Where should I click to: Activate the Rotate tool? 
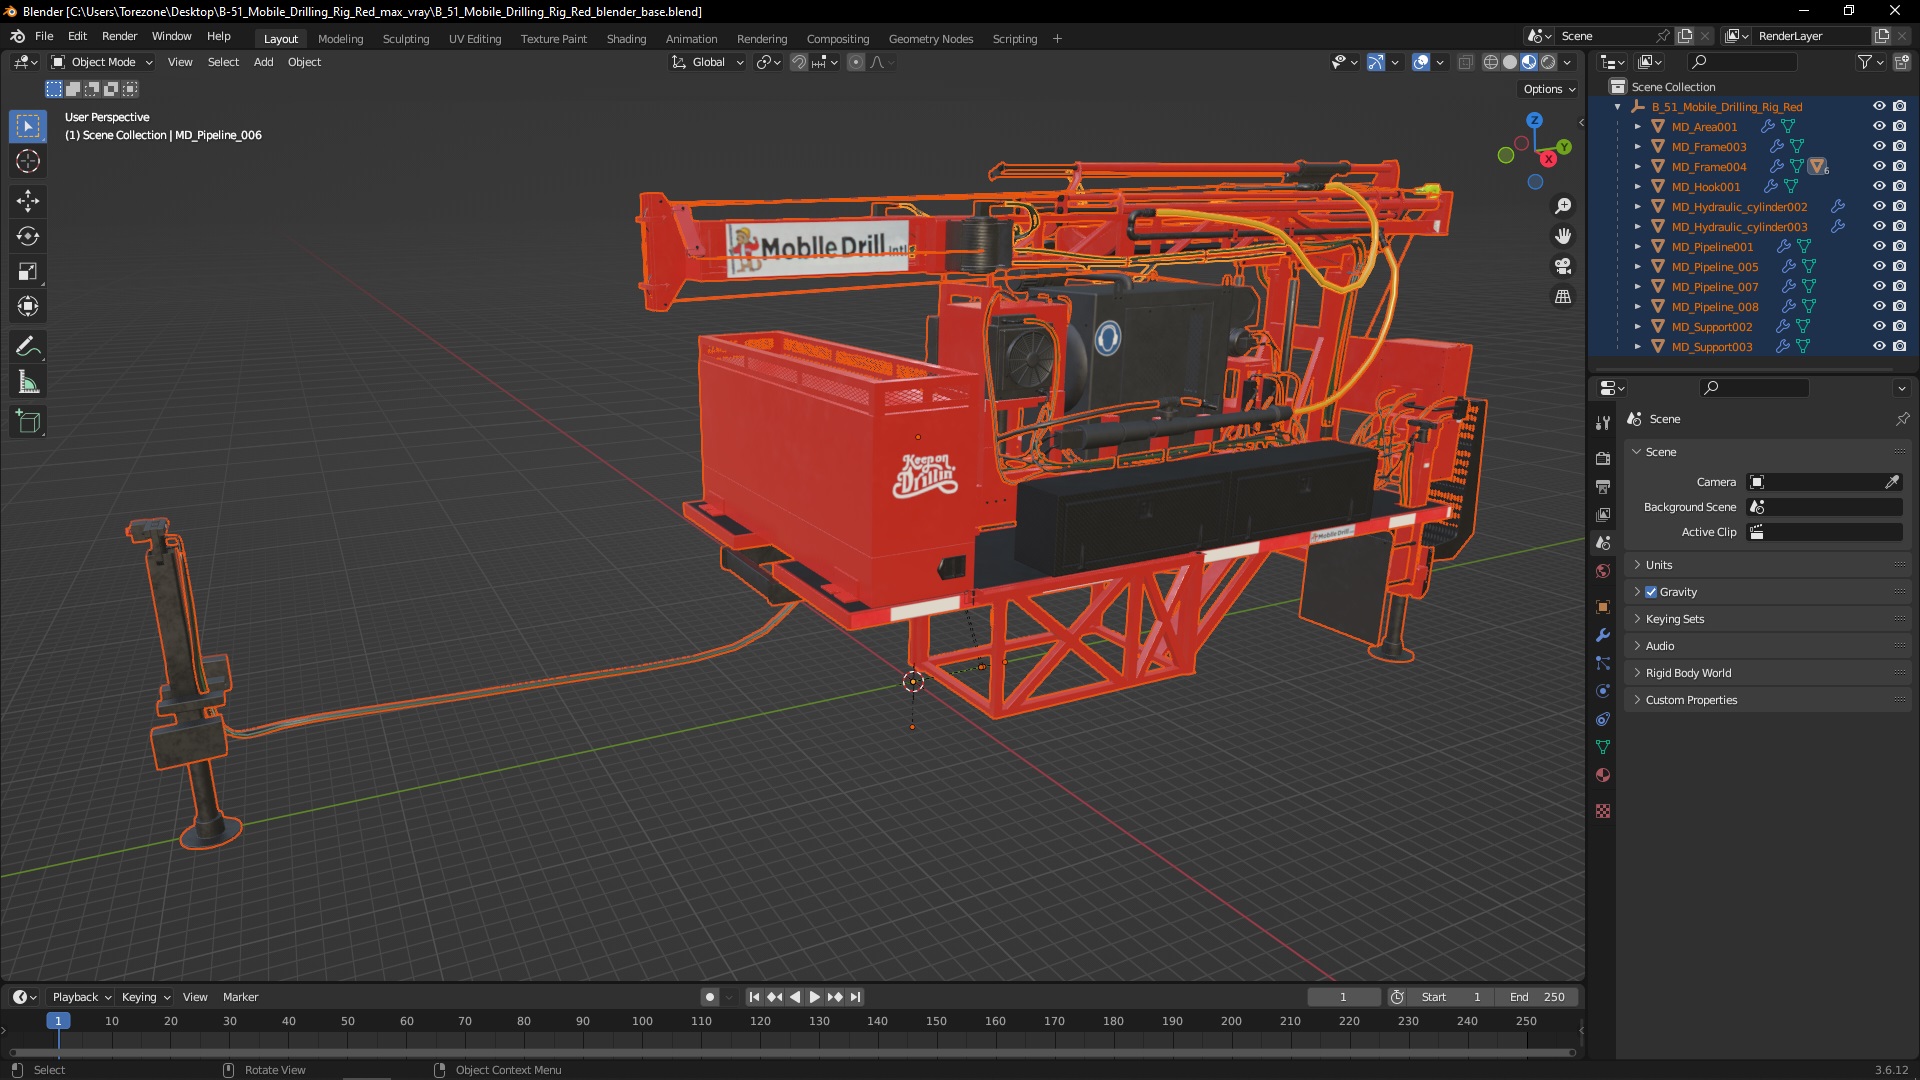[28, 236]
